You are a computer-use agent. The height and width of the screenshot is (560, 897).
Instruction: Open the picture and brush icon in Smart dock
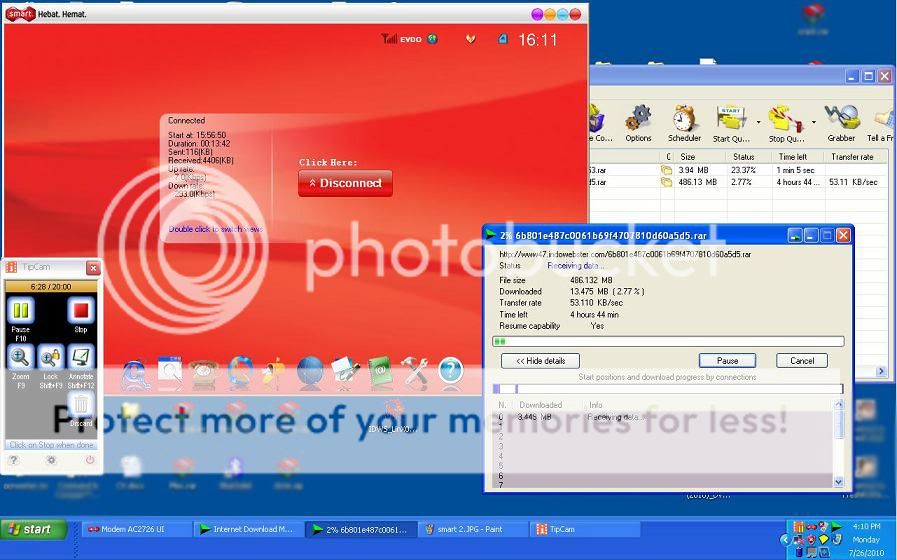(346, 371)
